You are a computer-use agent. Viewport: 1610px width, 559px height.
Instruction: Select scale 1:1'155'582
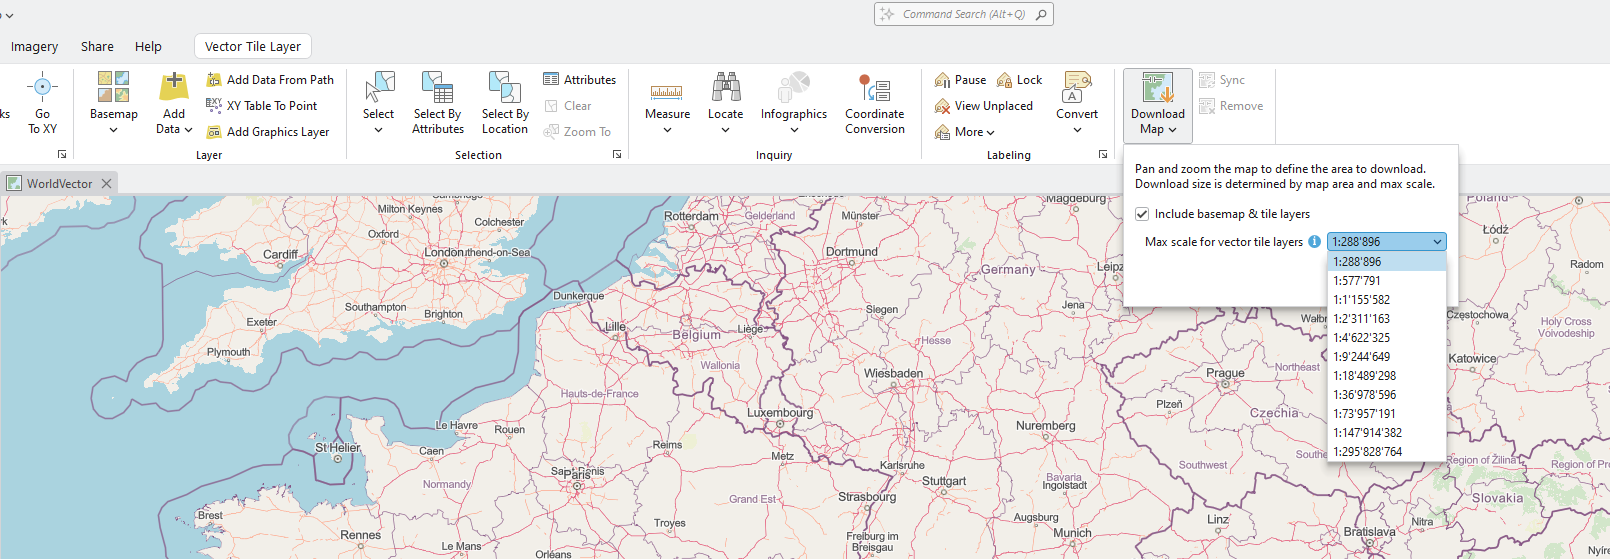1387,300
